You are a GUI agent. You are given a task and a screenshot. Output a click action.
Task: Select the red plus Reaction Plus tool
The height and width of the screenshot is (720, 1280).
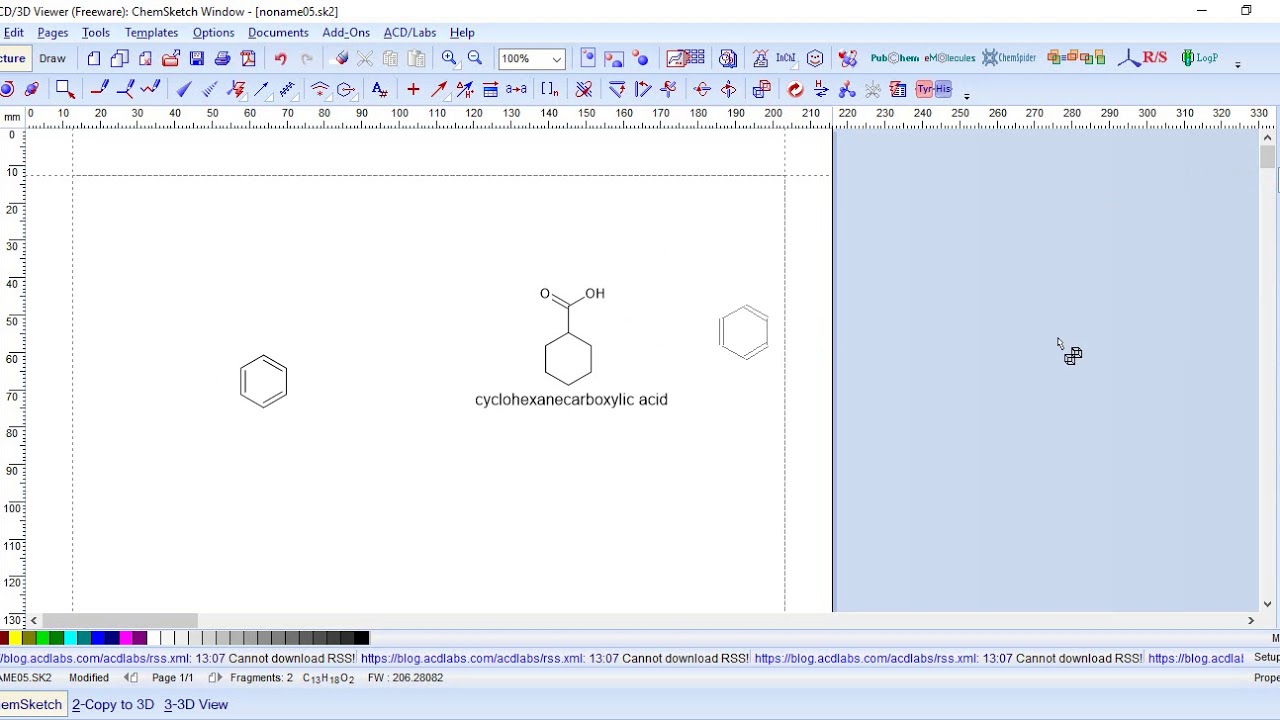413,89
